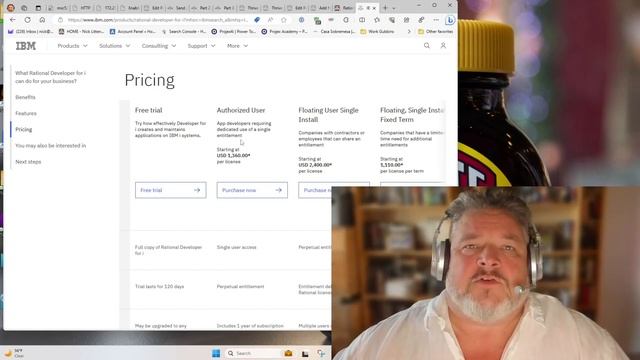Reload the page with the refresh icon

point(27,20)
